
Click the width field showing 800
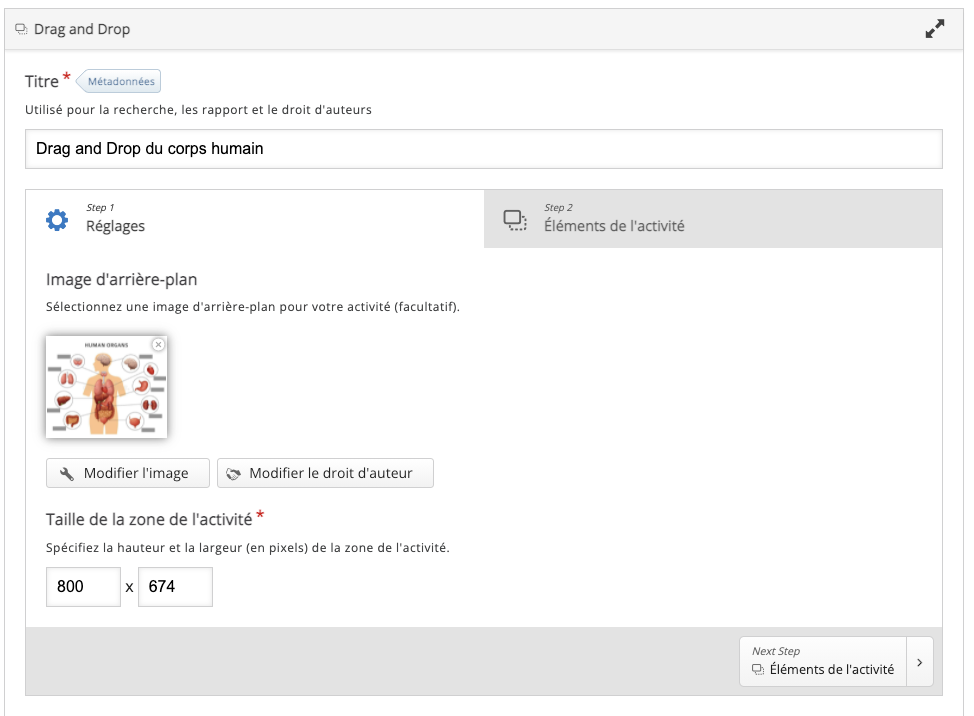point(83,587)
